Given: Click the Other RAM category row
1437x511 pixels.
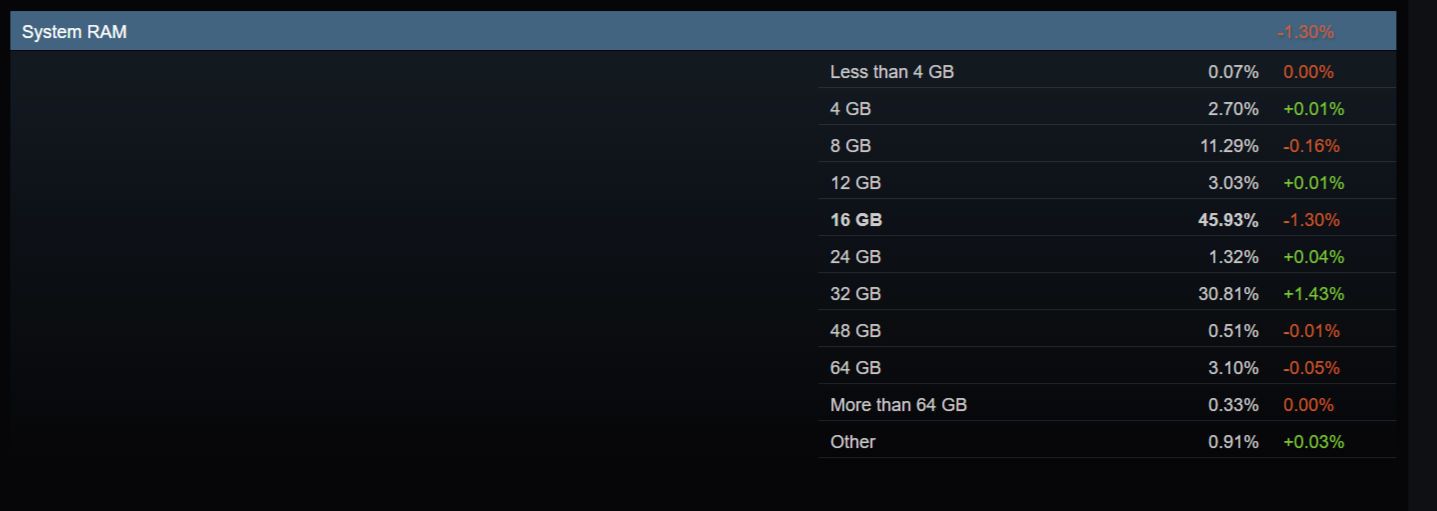Looking at the screenshot, I should [x=852, y=442].
